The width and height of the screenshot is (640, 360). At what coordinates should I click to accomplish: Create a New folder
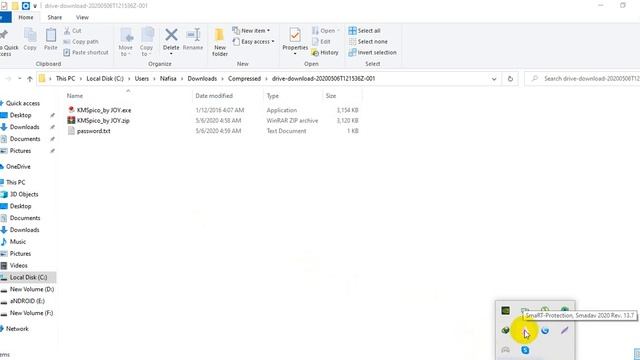pos(220,42)
